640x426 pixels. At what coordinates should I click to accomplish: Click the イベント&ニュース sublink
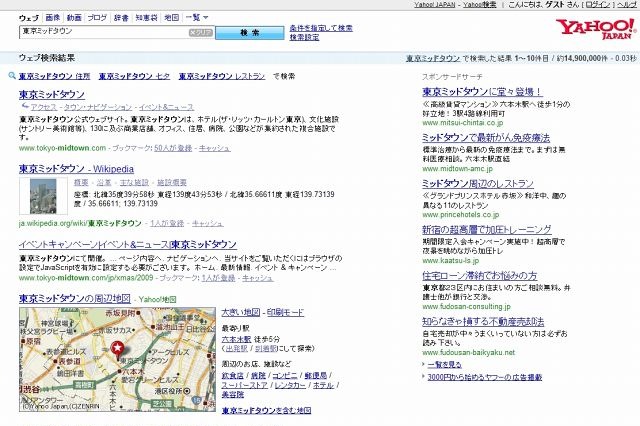pos(166,107)
